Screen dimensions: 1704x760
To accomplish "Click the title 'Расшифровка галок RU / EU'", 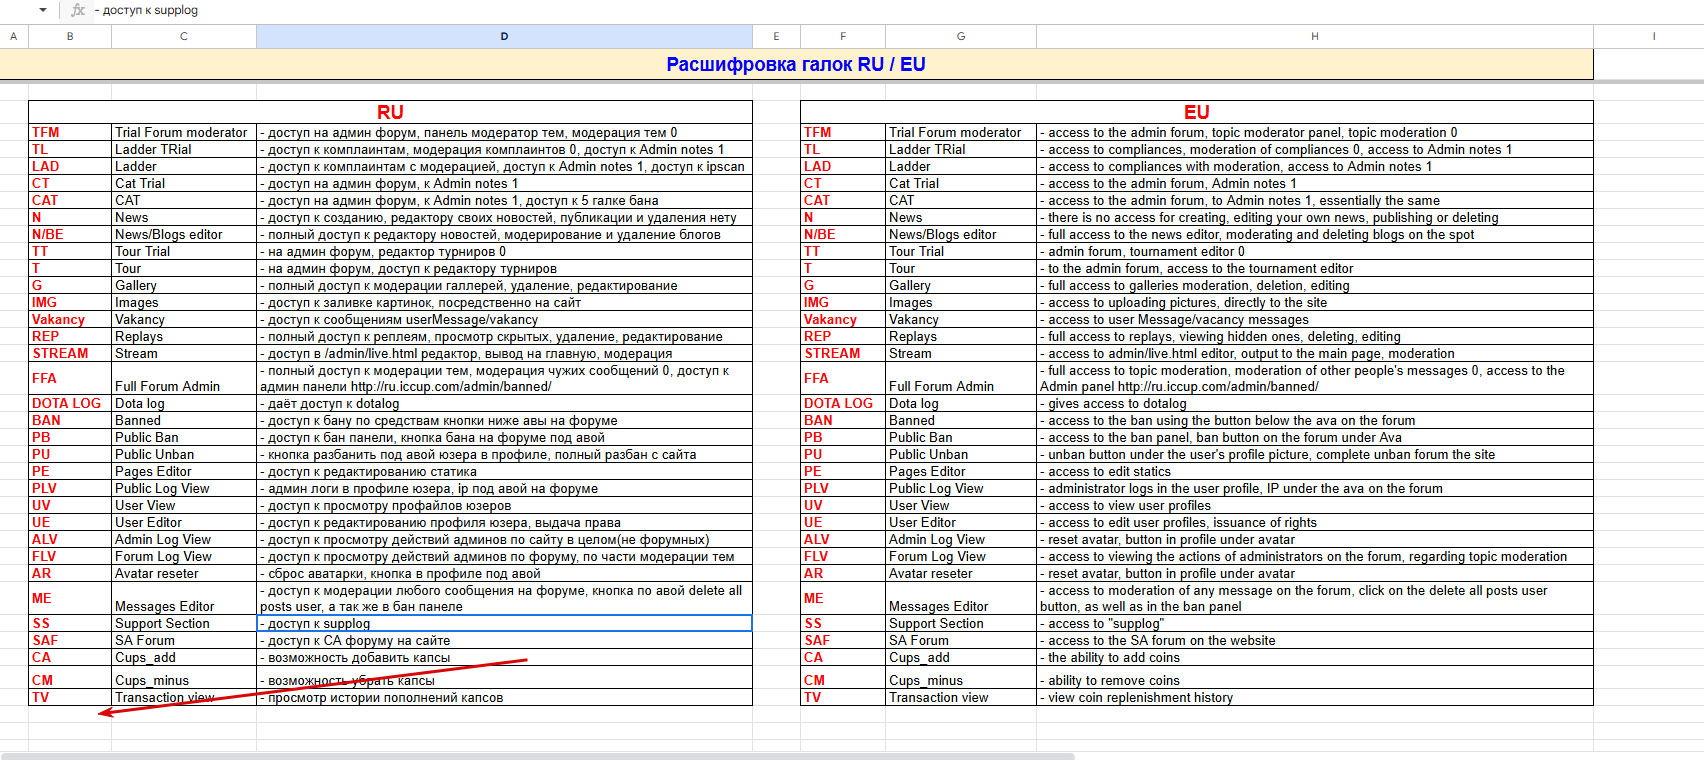I will [796, 65].
